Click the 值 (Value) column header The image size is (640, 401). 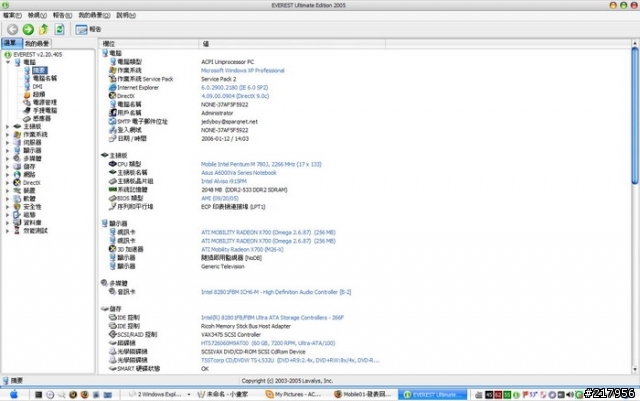pyautogui.click(x=292, y=43)
